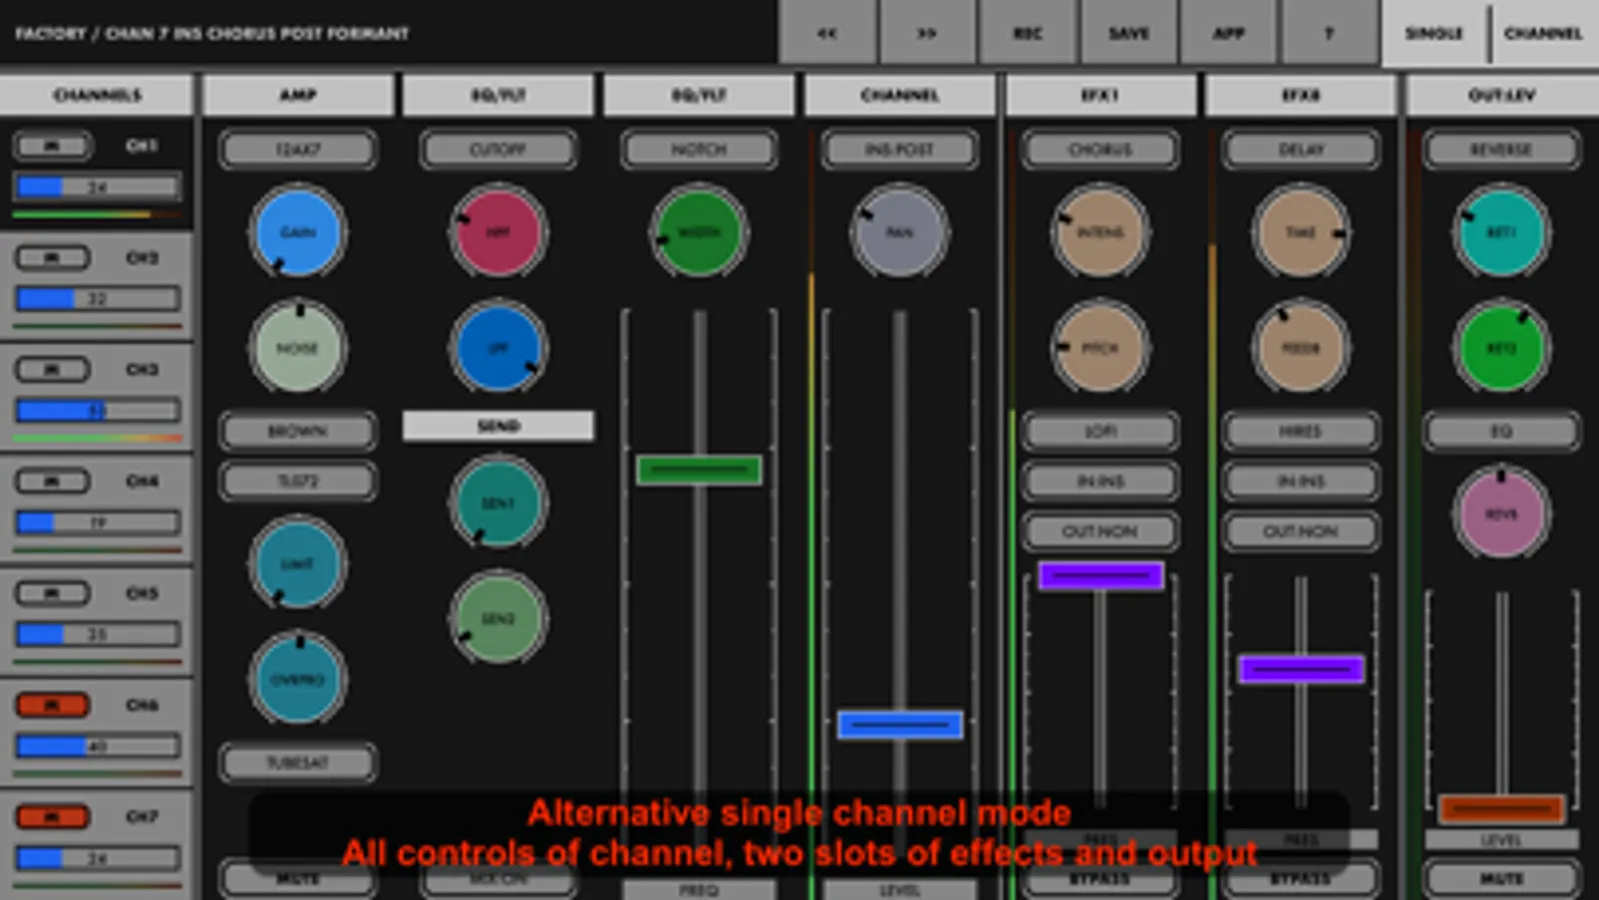Click the OUT:NON button in EFX2
The width and height of the screenshot is (1599, 900).
click(x=1301, y=531)
